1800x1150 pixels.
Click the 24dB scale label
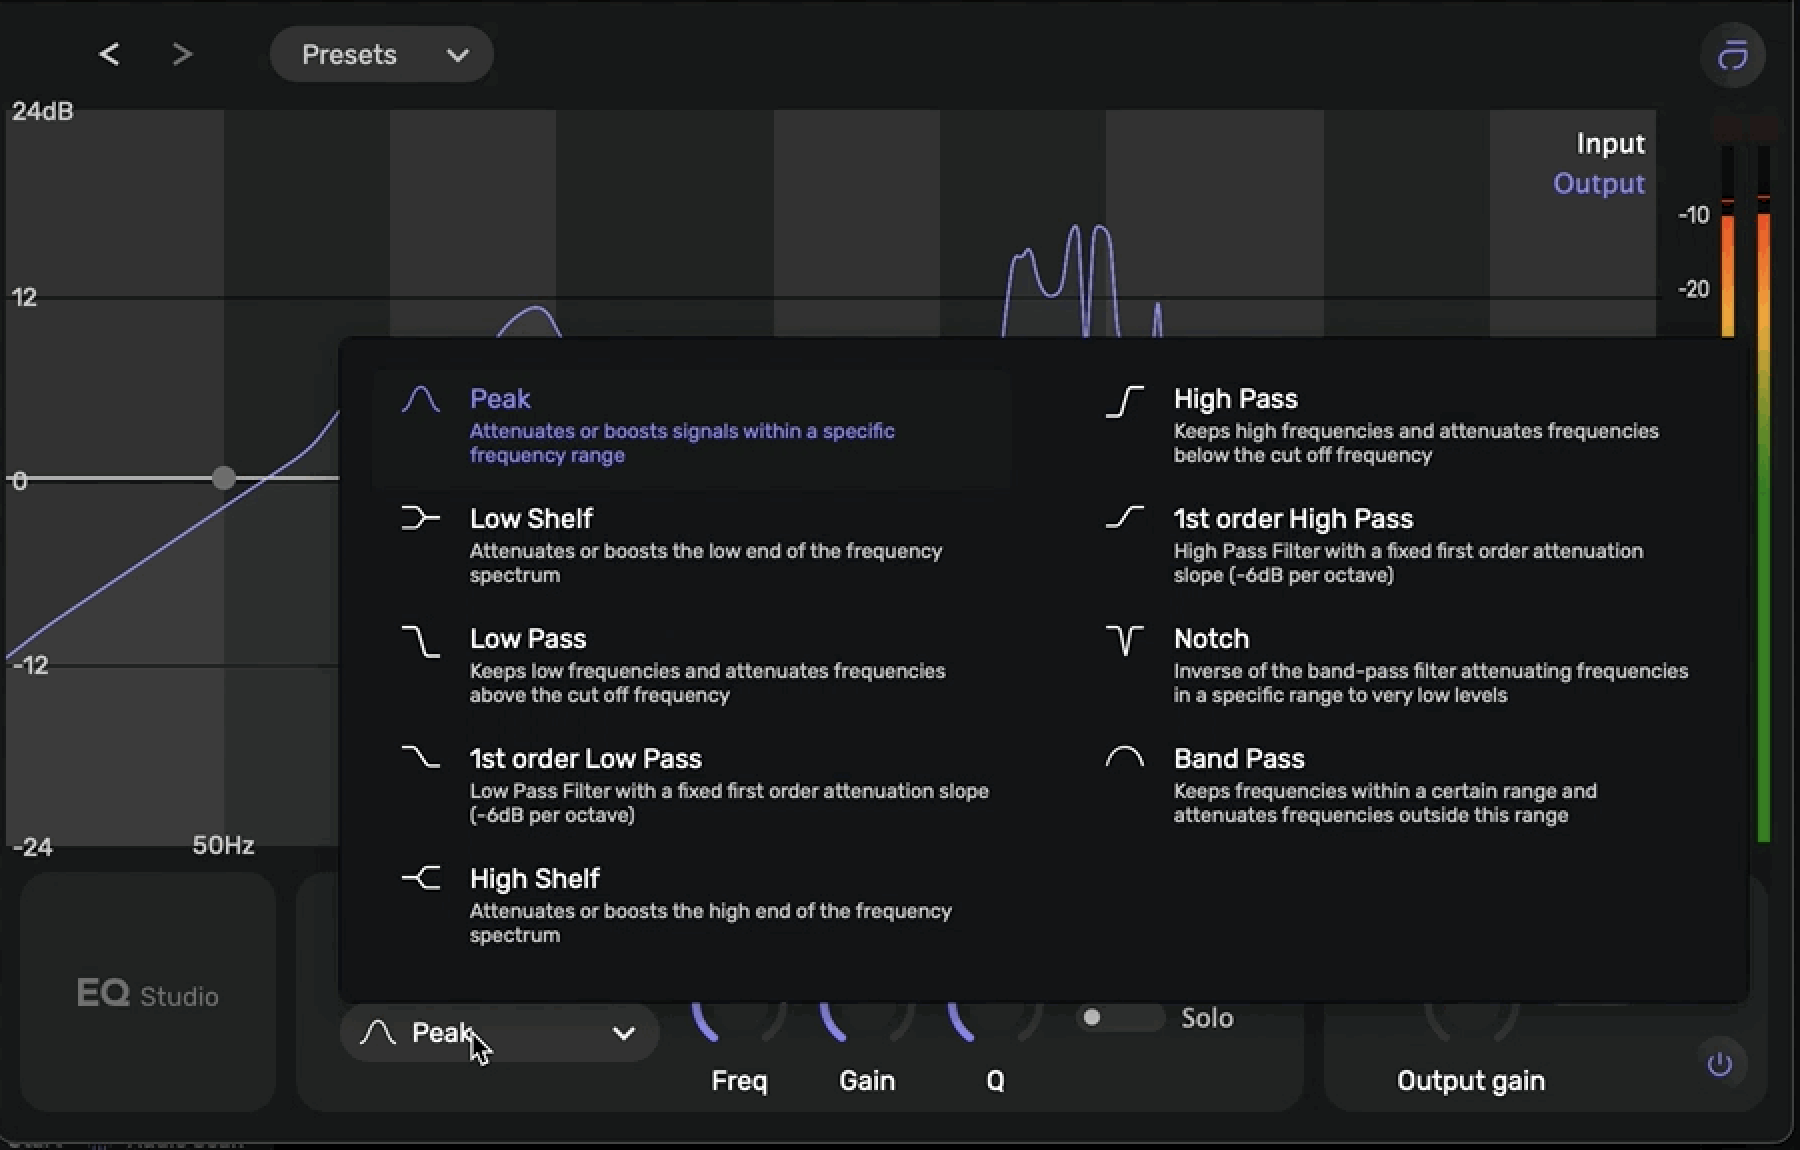(43, 111)
